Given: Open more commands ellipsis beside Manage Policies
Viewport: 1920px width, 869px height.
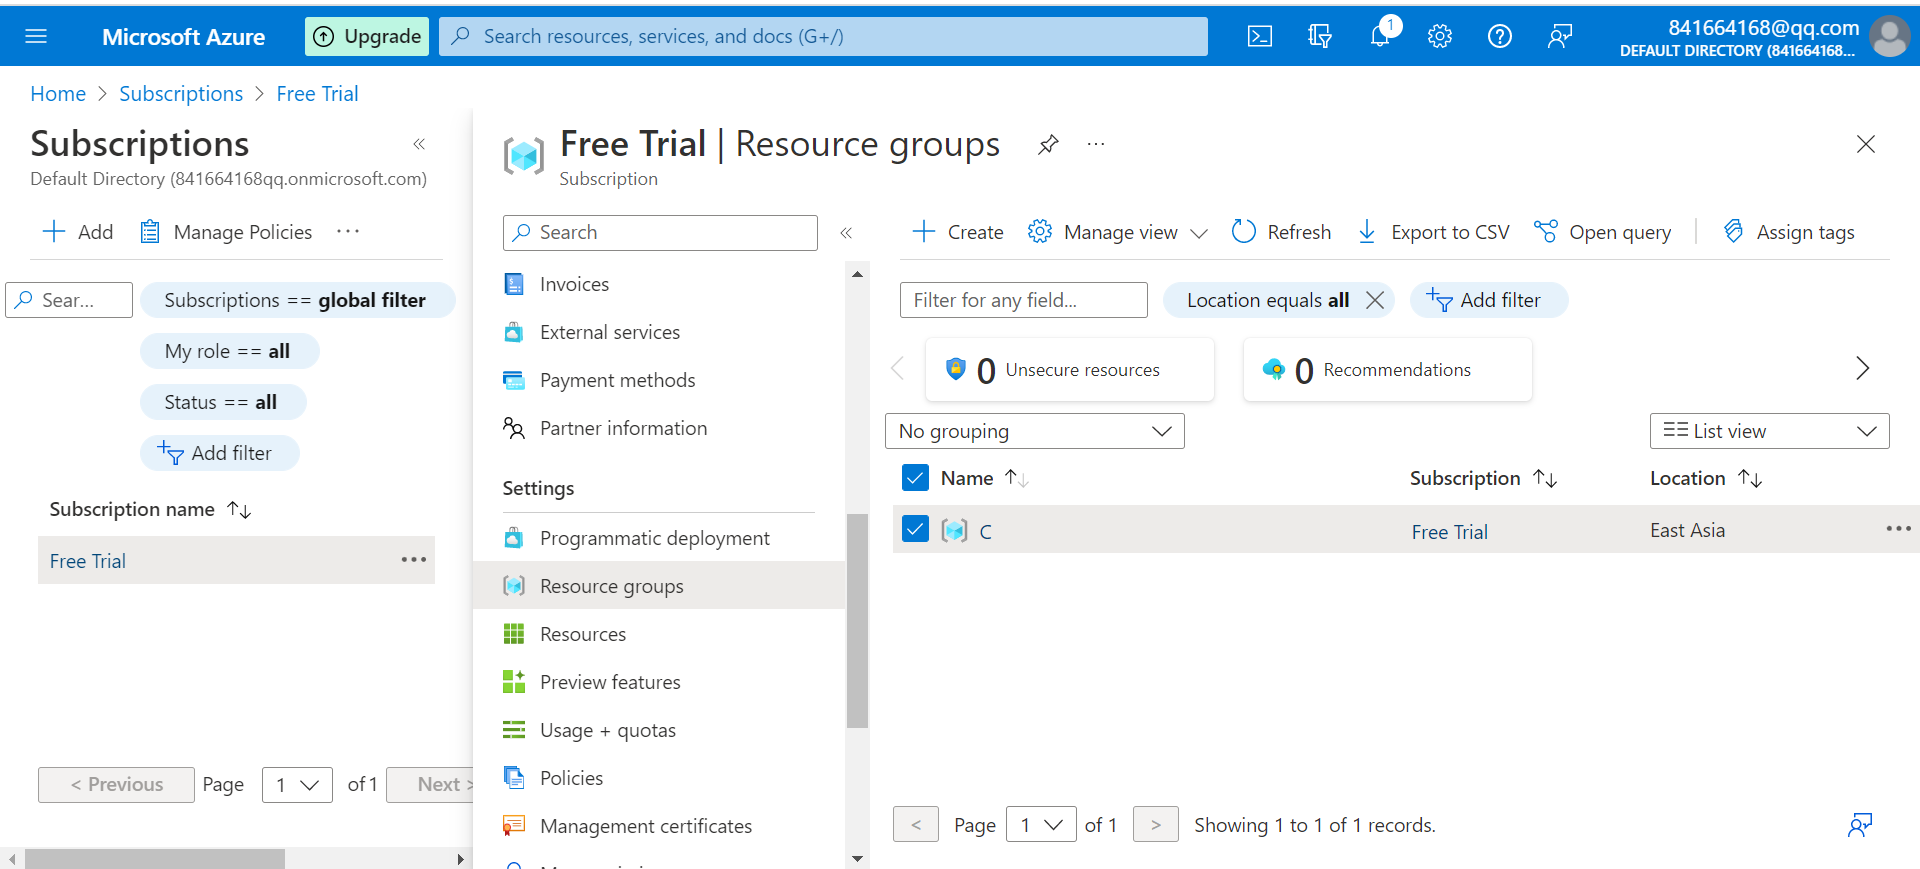Looking at the screenshot, I should coord(348,232).
